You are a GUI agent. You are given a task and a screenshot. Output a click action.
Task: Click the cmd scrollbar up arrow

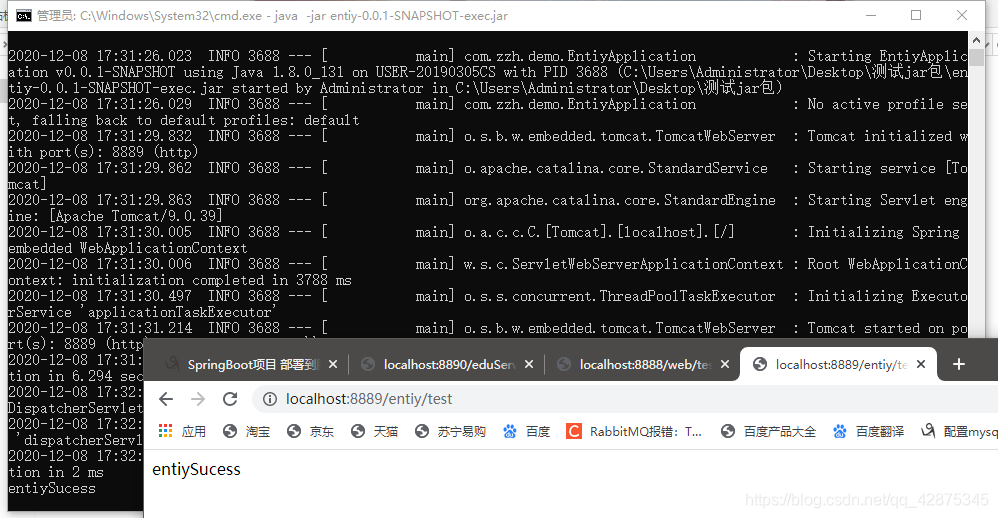pyautogui.click(x=976, y=39)
